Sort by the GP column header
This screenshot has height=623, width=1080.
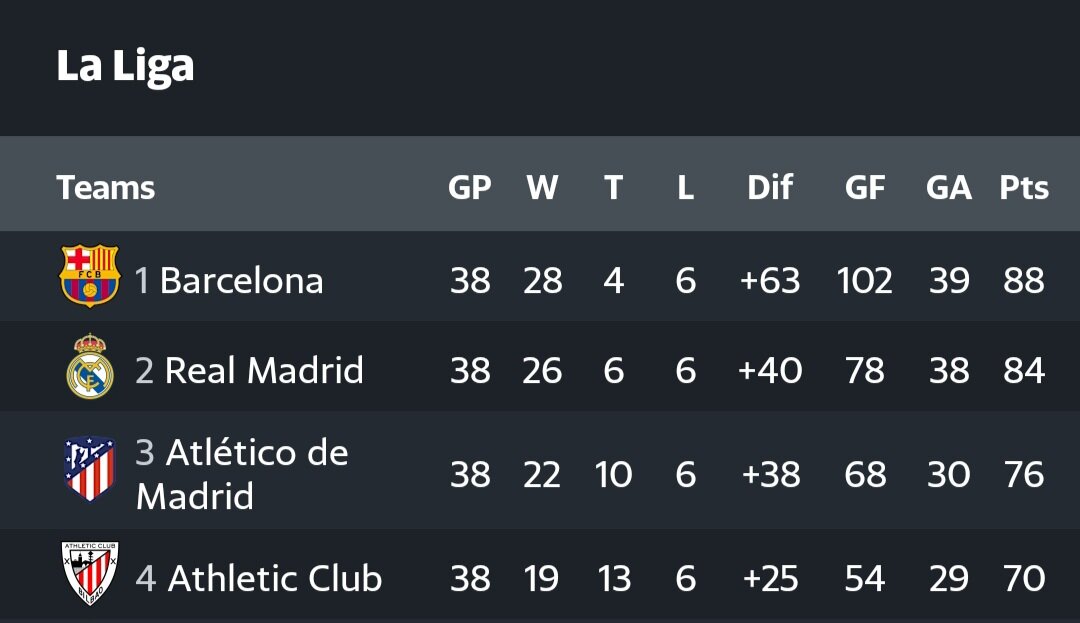[470, 187]
